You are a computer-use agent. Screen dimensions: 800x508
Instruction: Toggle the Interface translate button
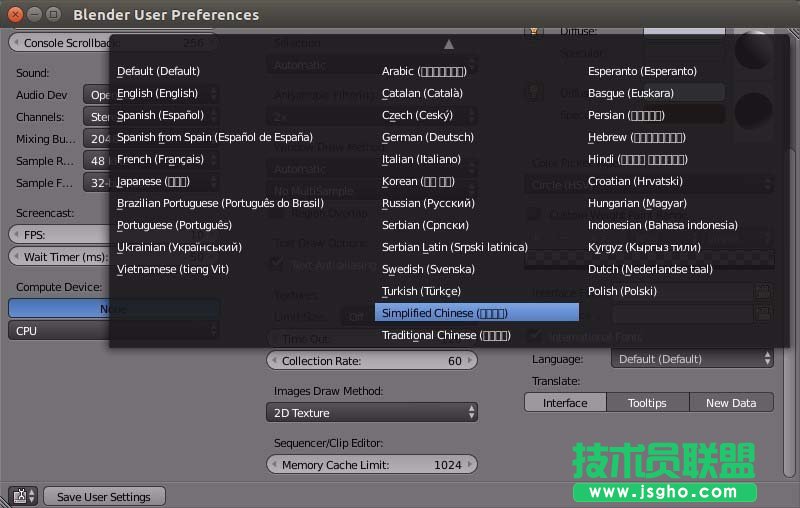pos(565,402)
